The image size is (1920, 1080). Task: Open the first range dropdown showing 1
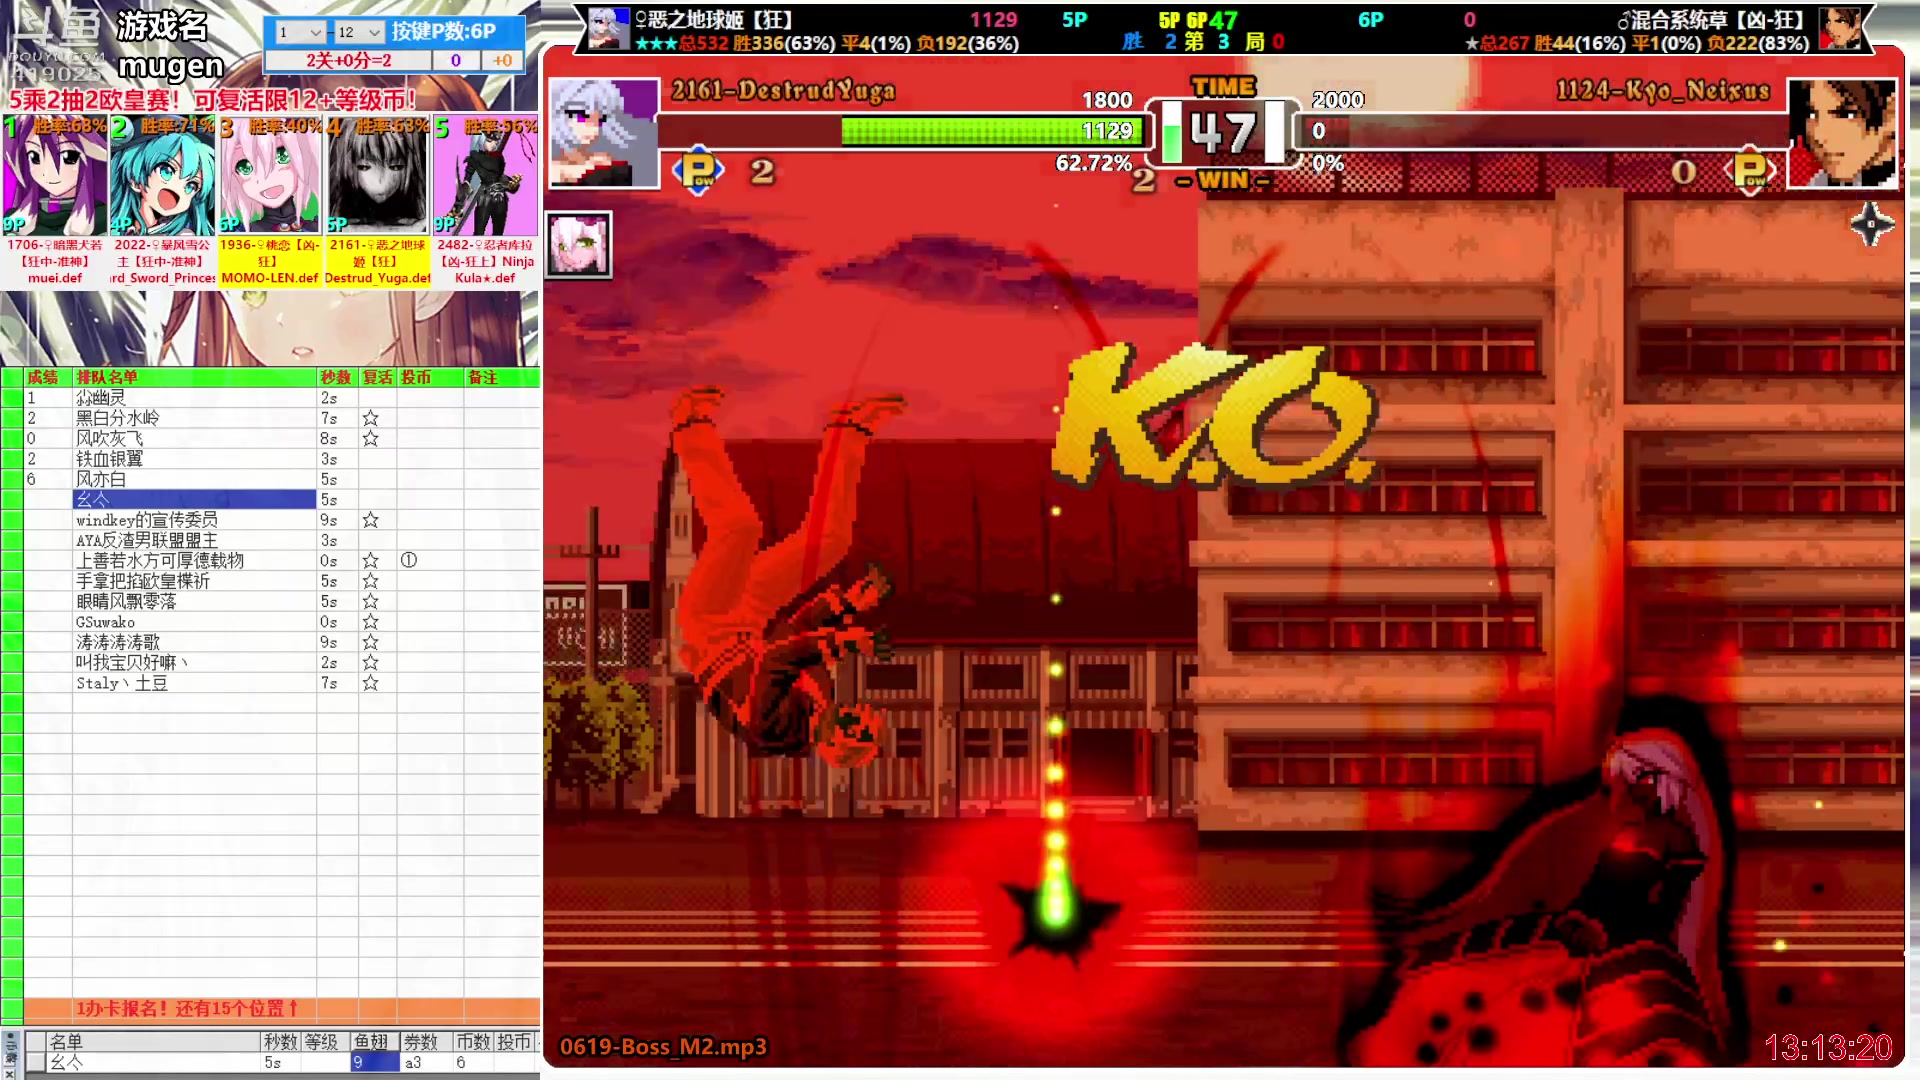click(299, 32)
